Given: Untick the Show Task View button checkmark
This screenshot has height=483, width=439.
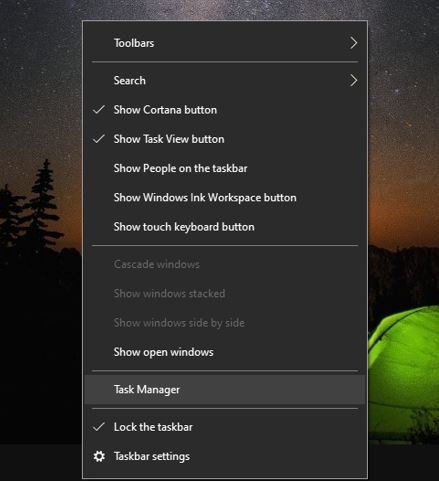Looking at the screenshot, I should tap(99, 139).
